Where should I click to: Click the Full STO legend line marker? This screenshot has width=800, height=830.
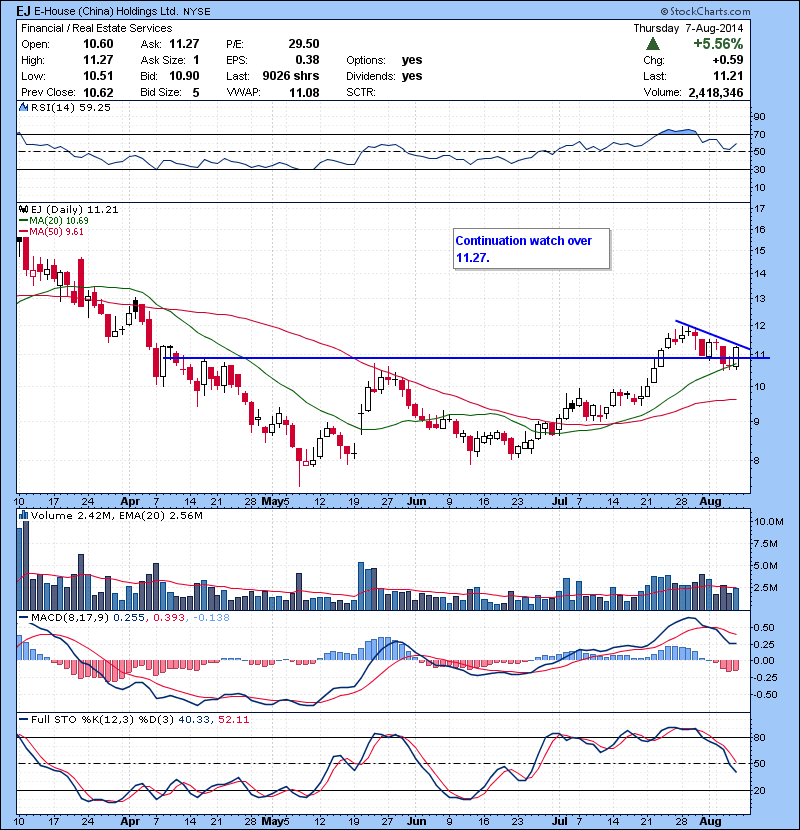coord(23,719)
